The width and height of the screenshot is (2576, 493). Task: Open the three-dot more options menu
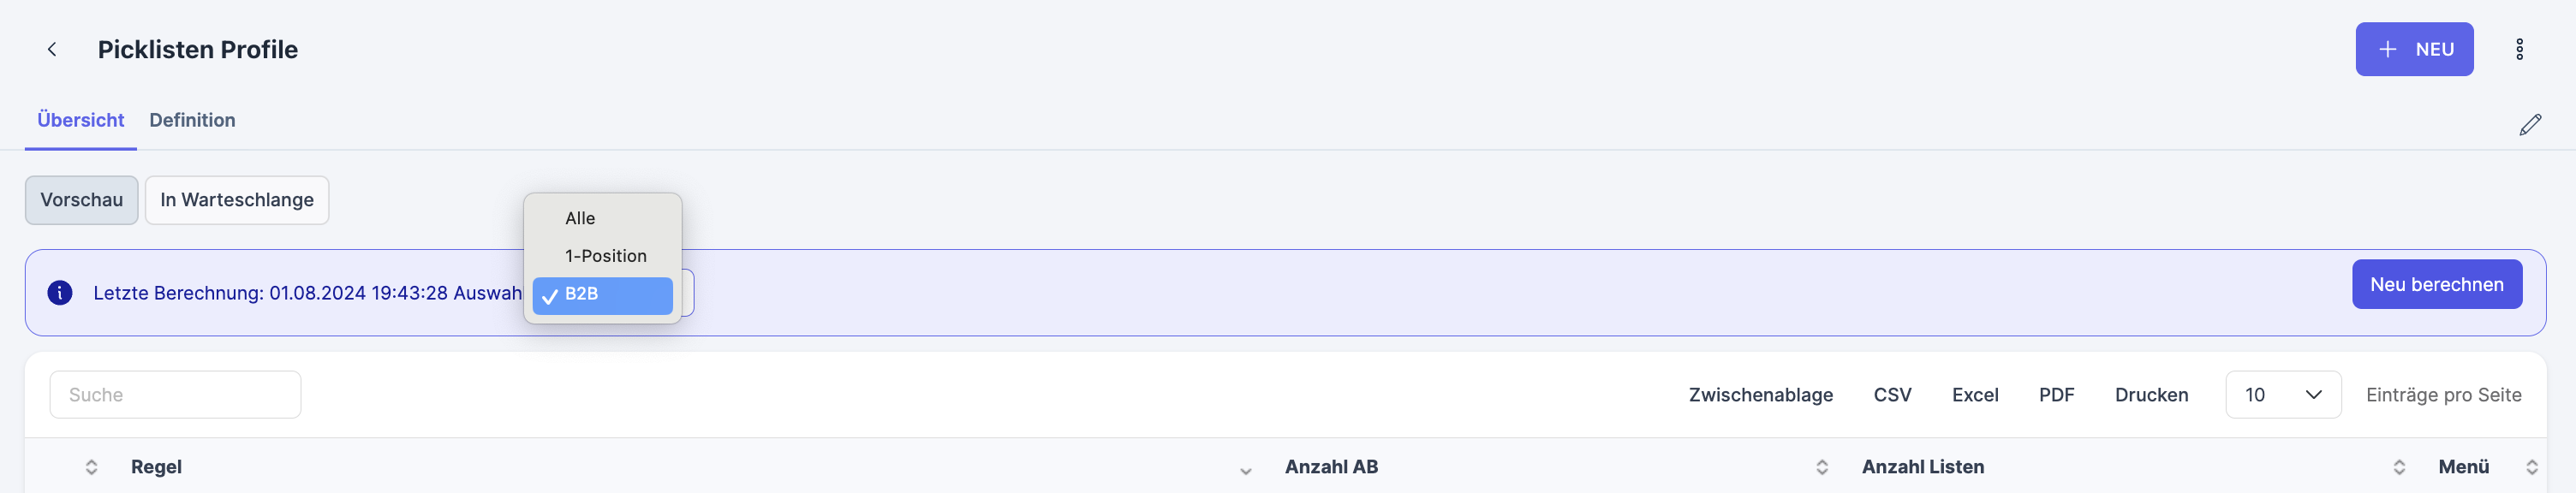2519,49
